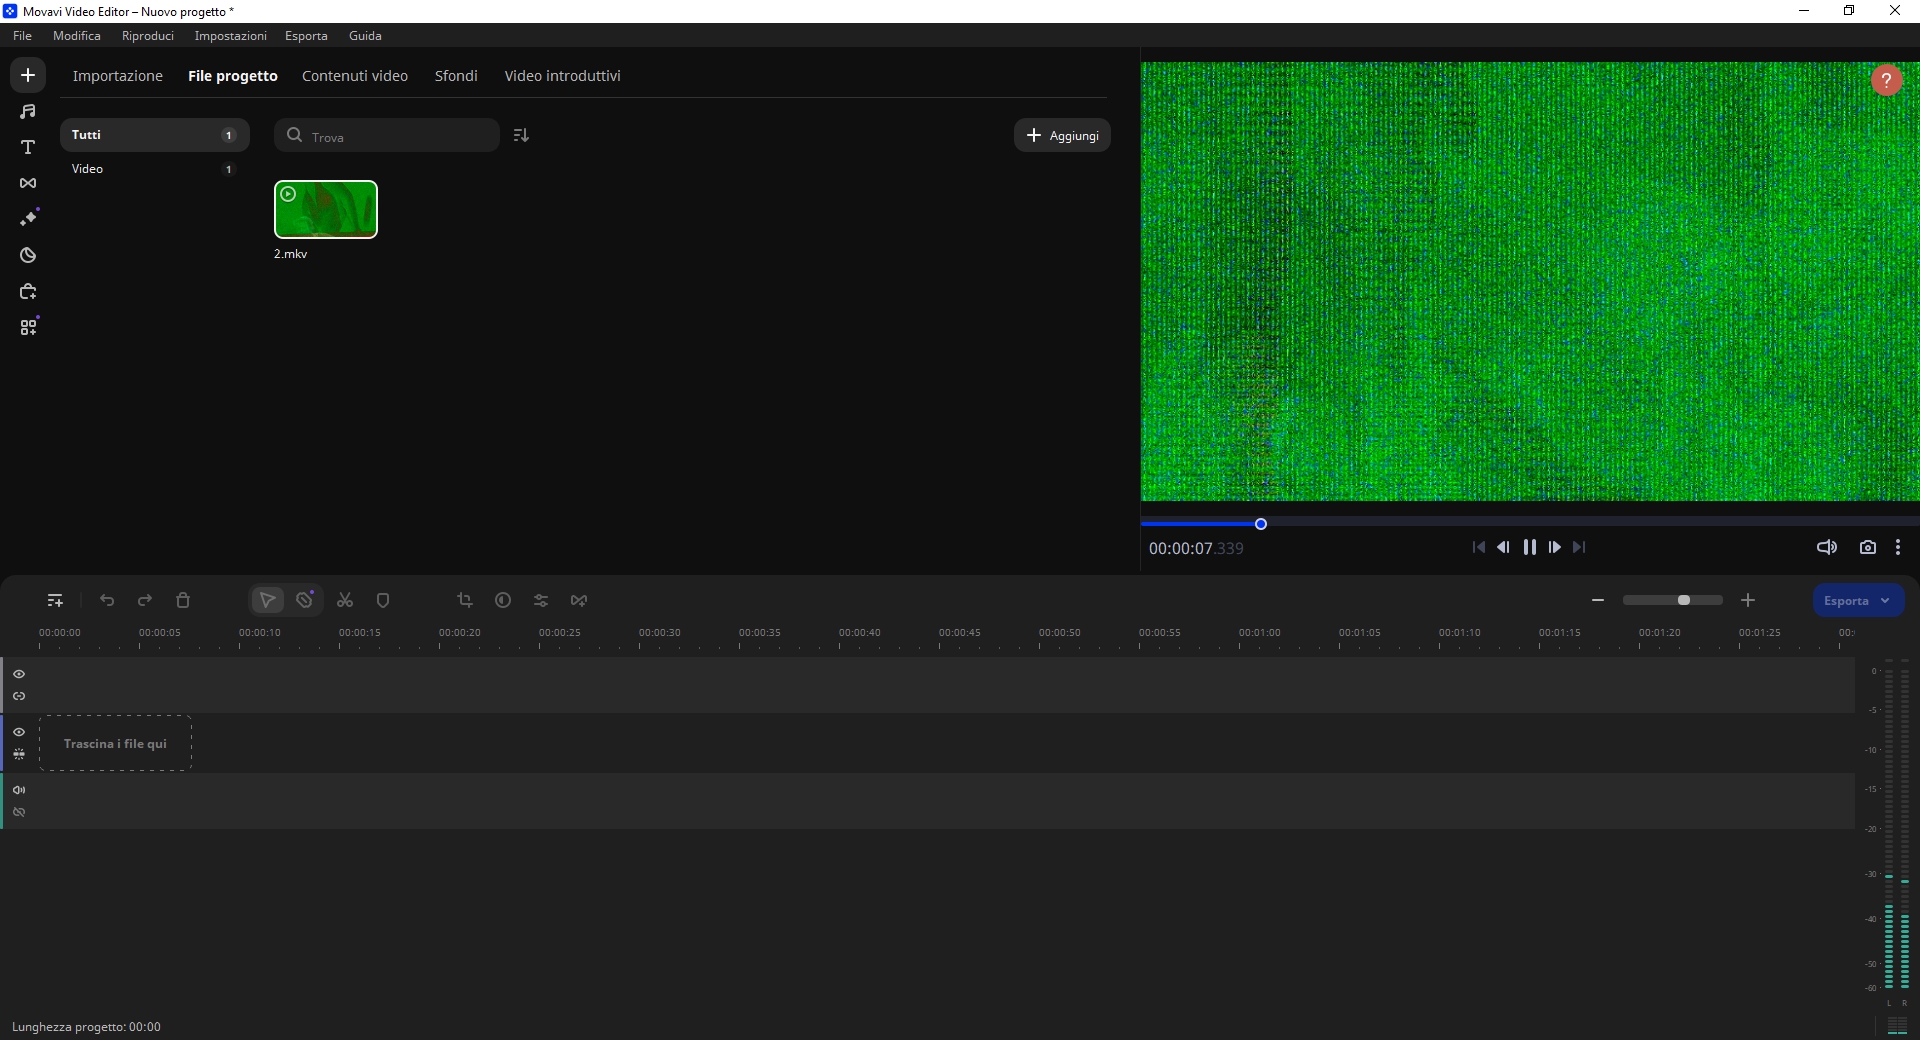1920x1040 pixels.
Task: Click the preview seek bar handle
Action: point(1261,524)
